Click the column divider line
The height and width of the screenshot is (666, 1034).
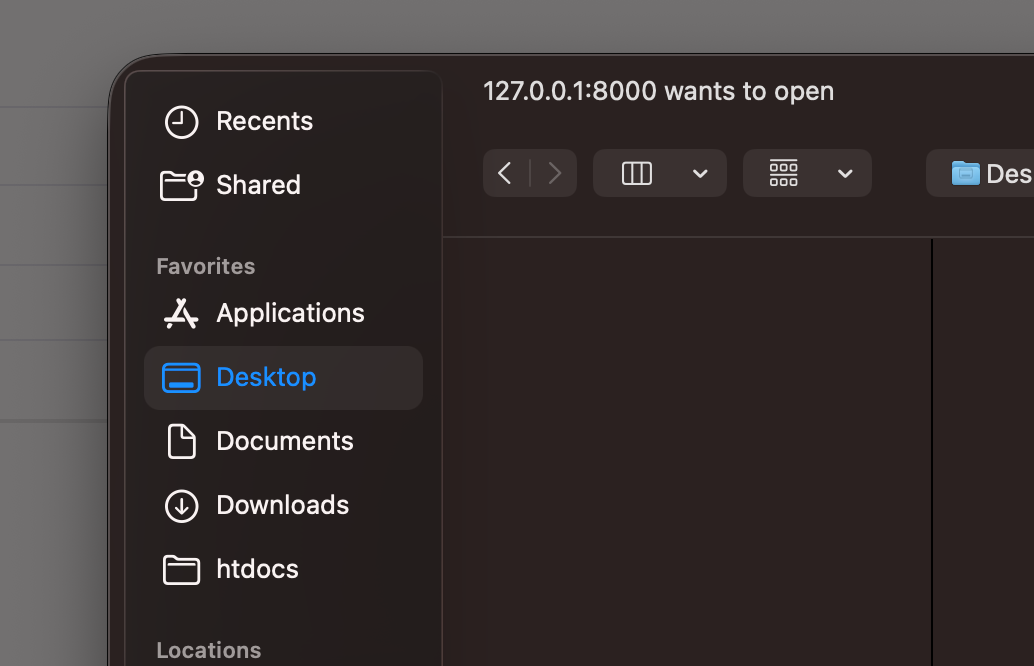click(x=932, y=450)
